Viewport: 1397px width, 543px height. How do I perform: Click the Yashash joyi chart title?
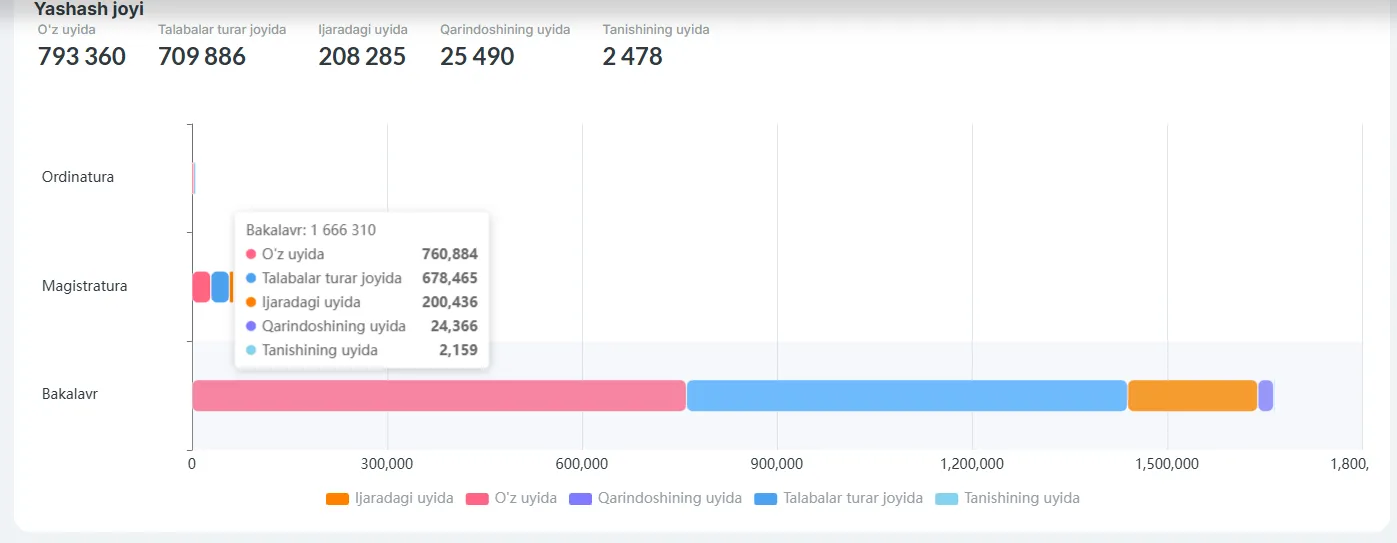click(x=89, y=9)
